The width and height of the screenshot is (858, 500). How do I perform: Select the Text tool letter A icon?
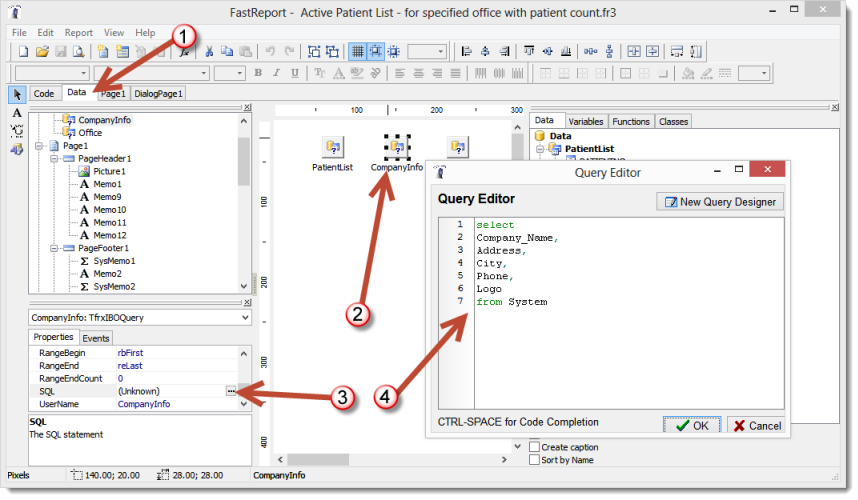(17, 113)
